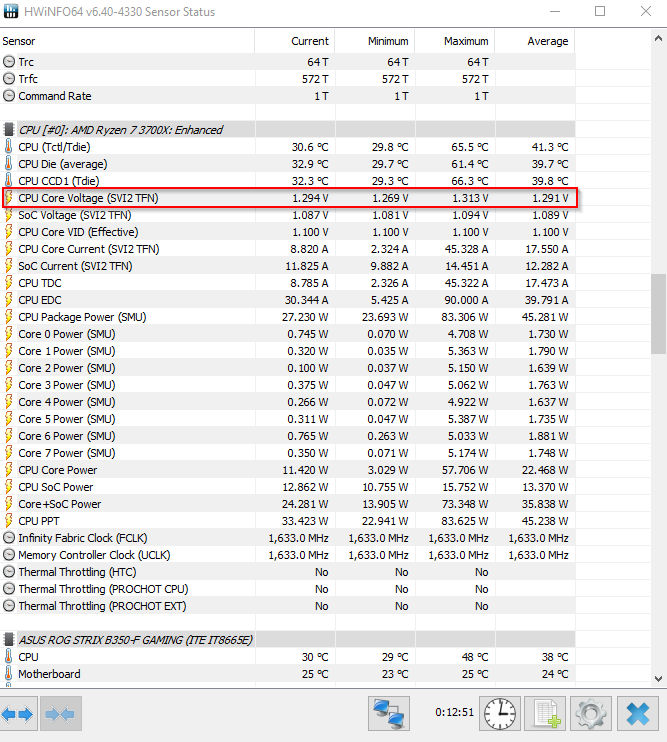Click the lightning icon for CPU EDC
This screenshot has height=742, width=667.
pyautogui.click(x=9, y=300)
